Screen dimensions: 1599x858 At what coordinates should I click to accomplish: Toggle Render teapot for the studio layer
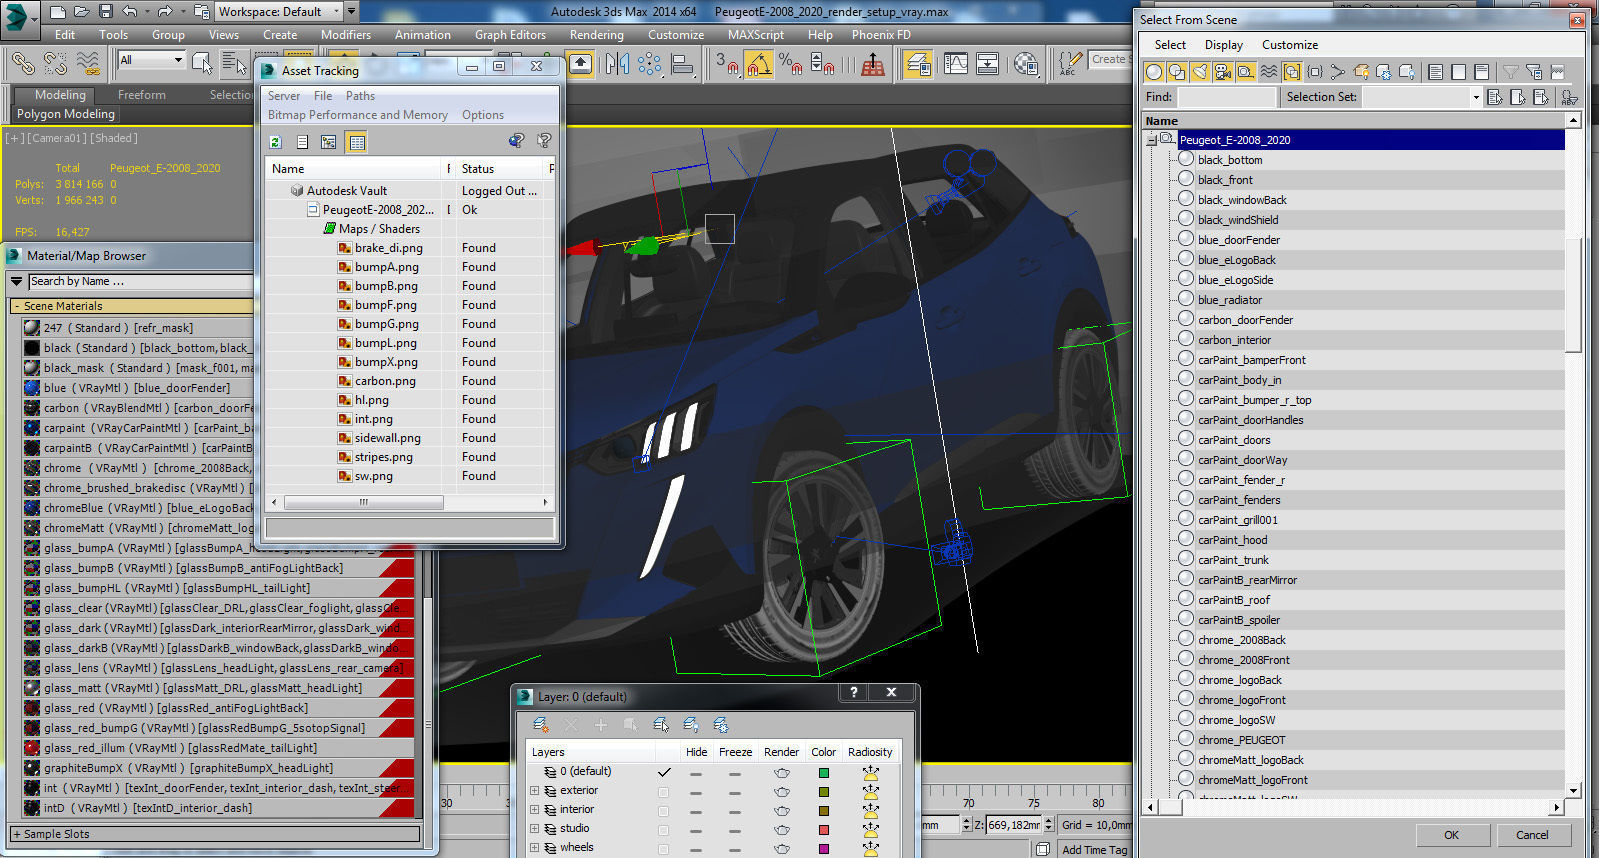tap(782, 829)
